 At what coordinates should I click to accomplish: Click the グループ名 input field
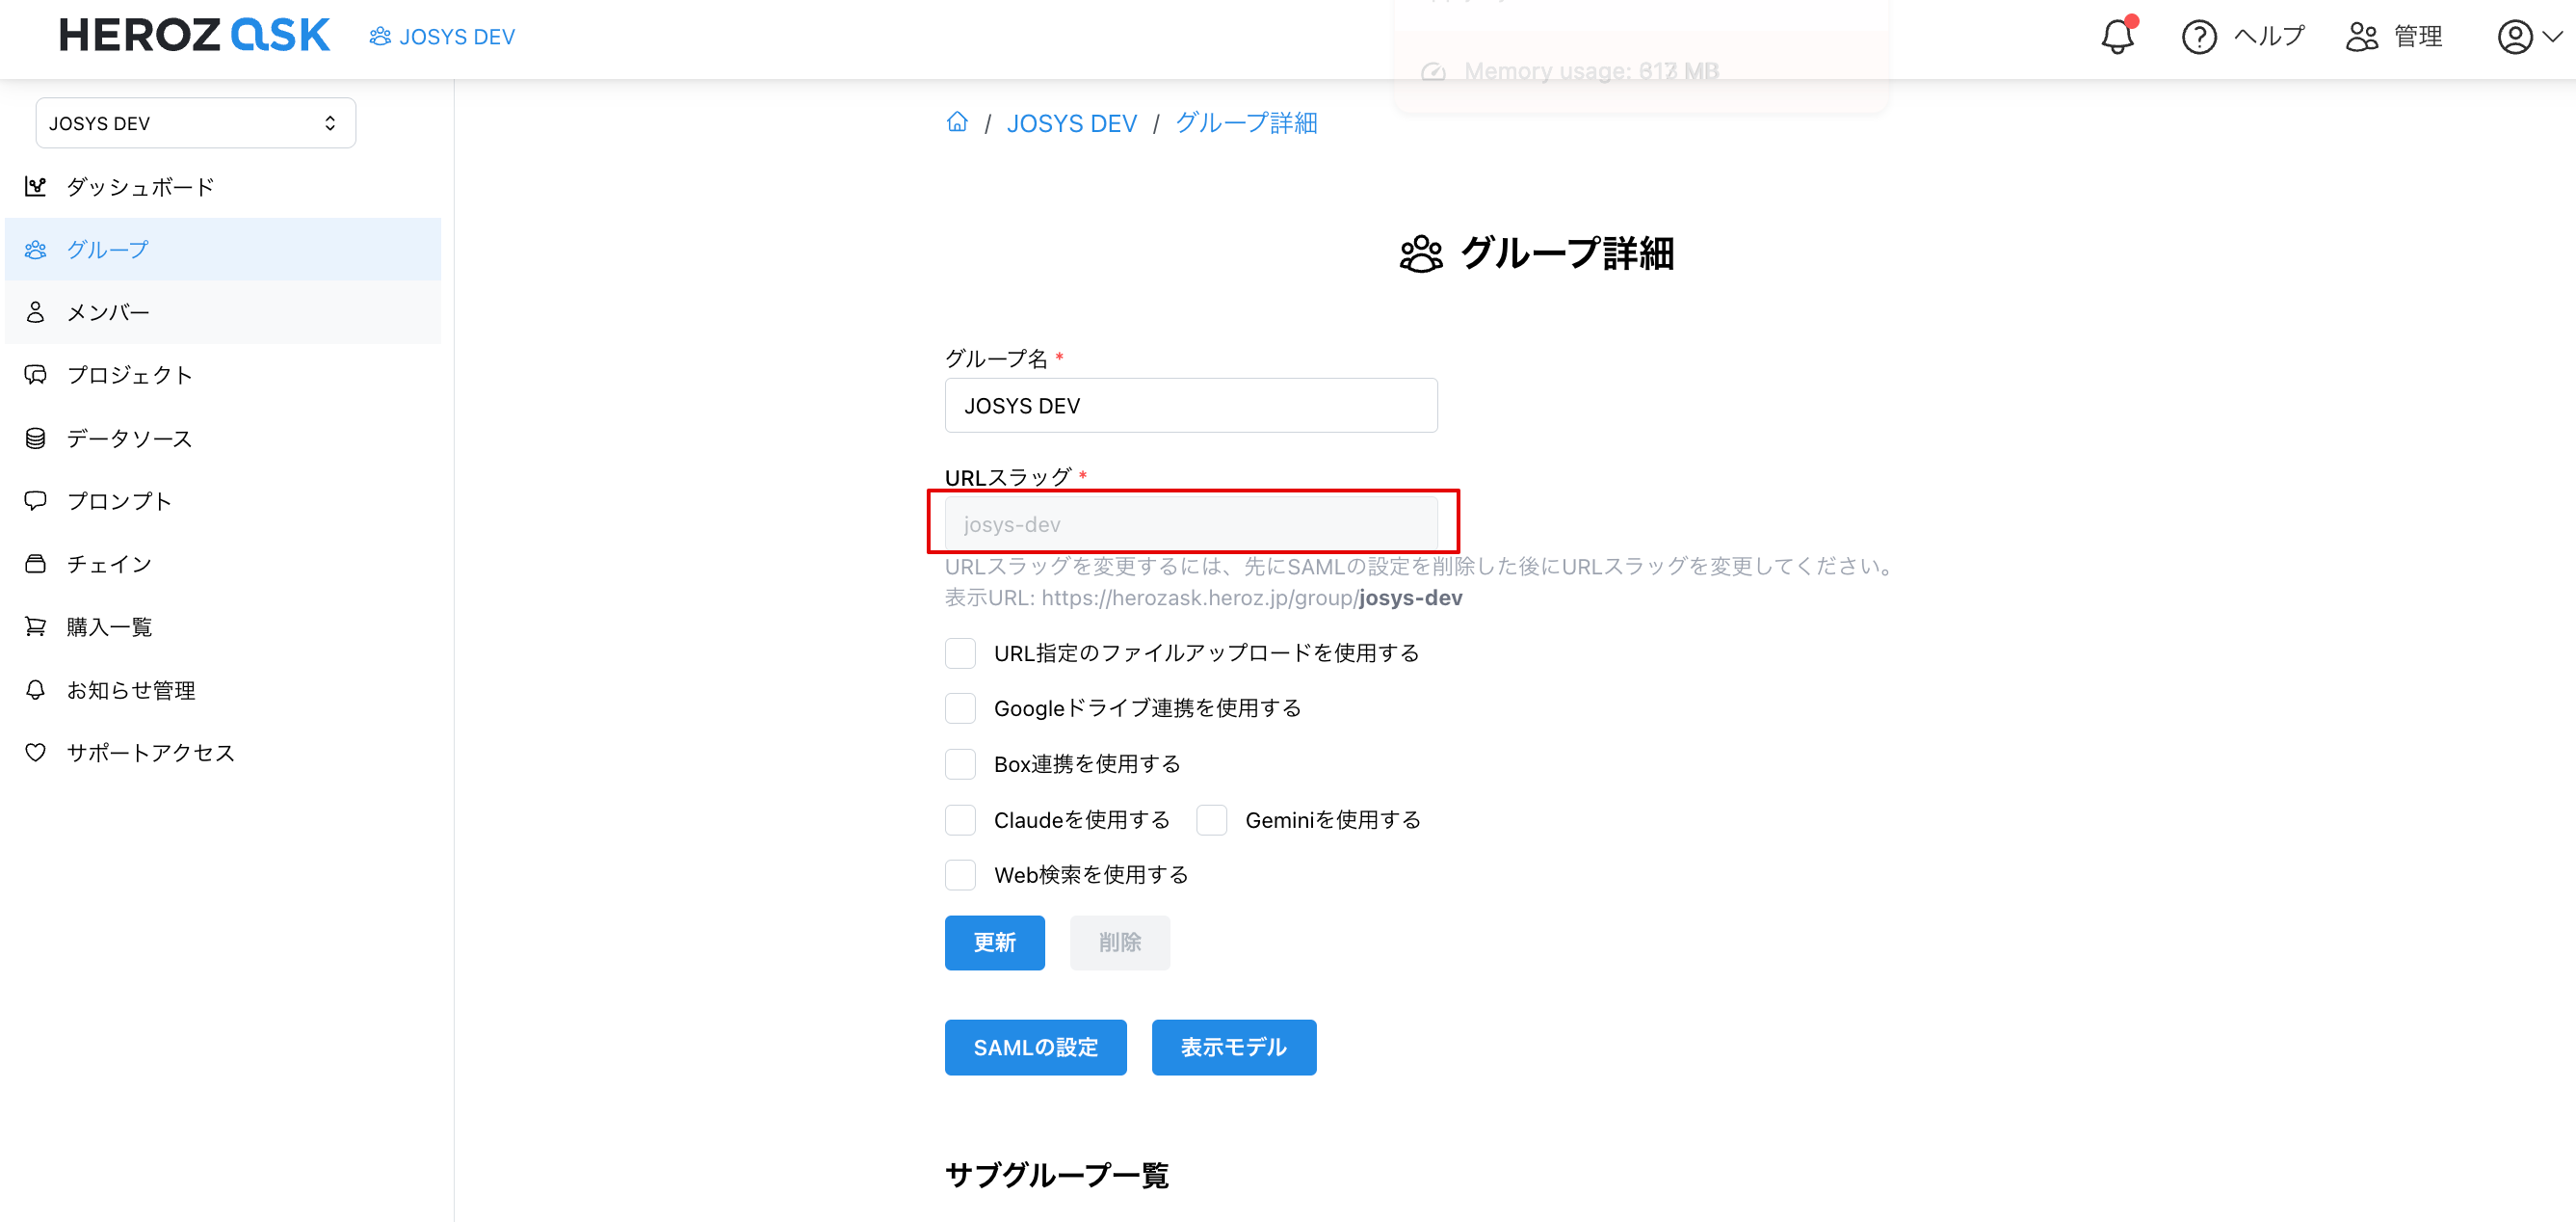point(1190,406)
